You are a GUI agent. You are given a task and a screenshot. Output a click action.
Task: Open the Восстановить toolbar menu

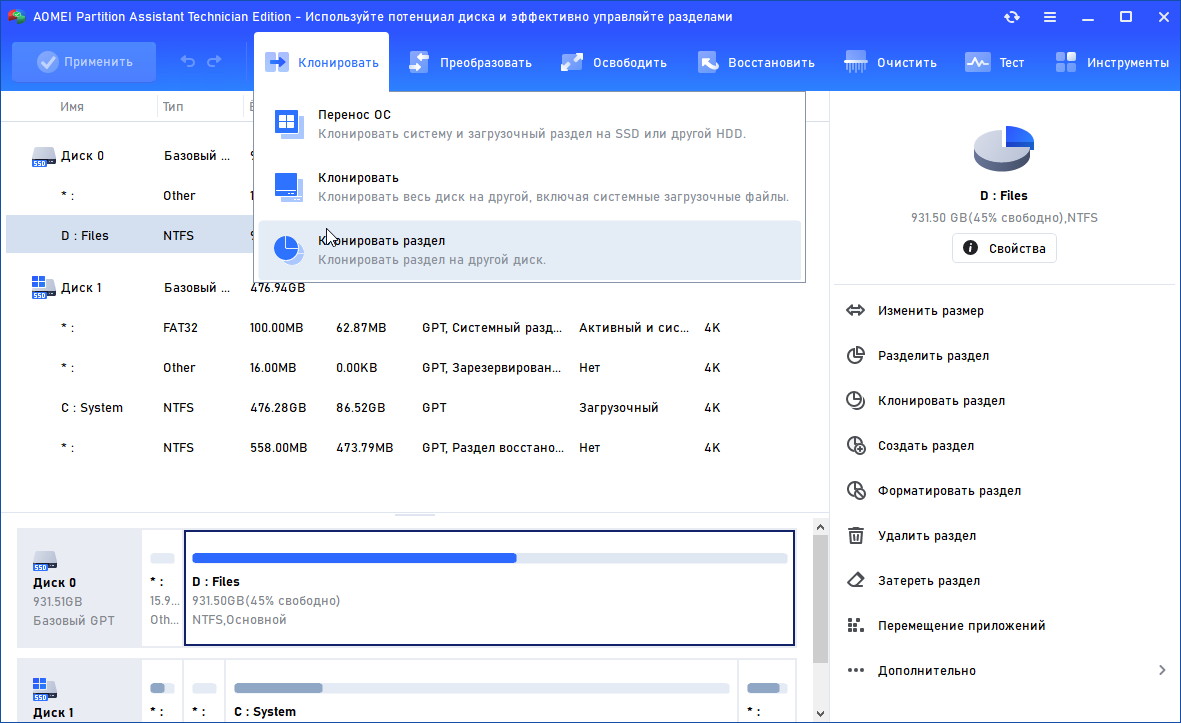755,63
